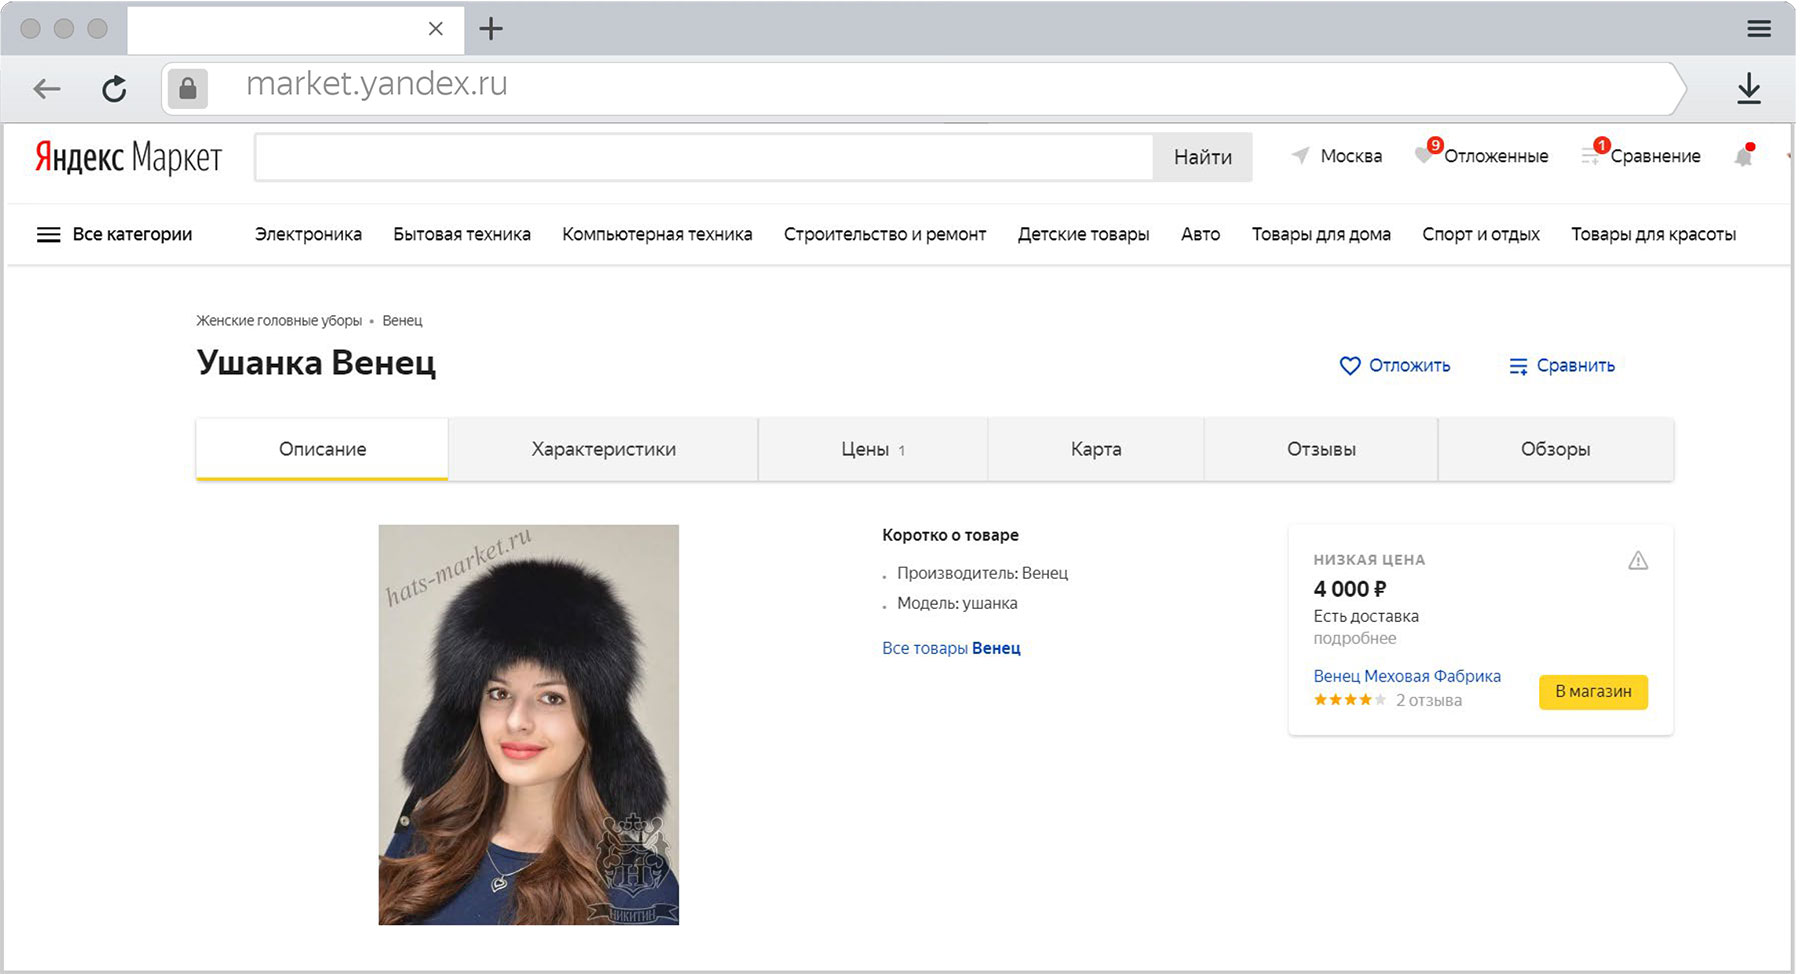Open the Товары для красоты category
The image size is (1800, 974).
pos(1653,234)
